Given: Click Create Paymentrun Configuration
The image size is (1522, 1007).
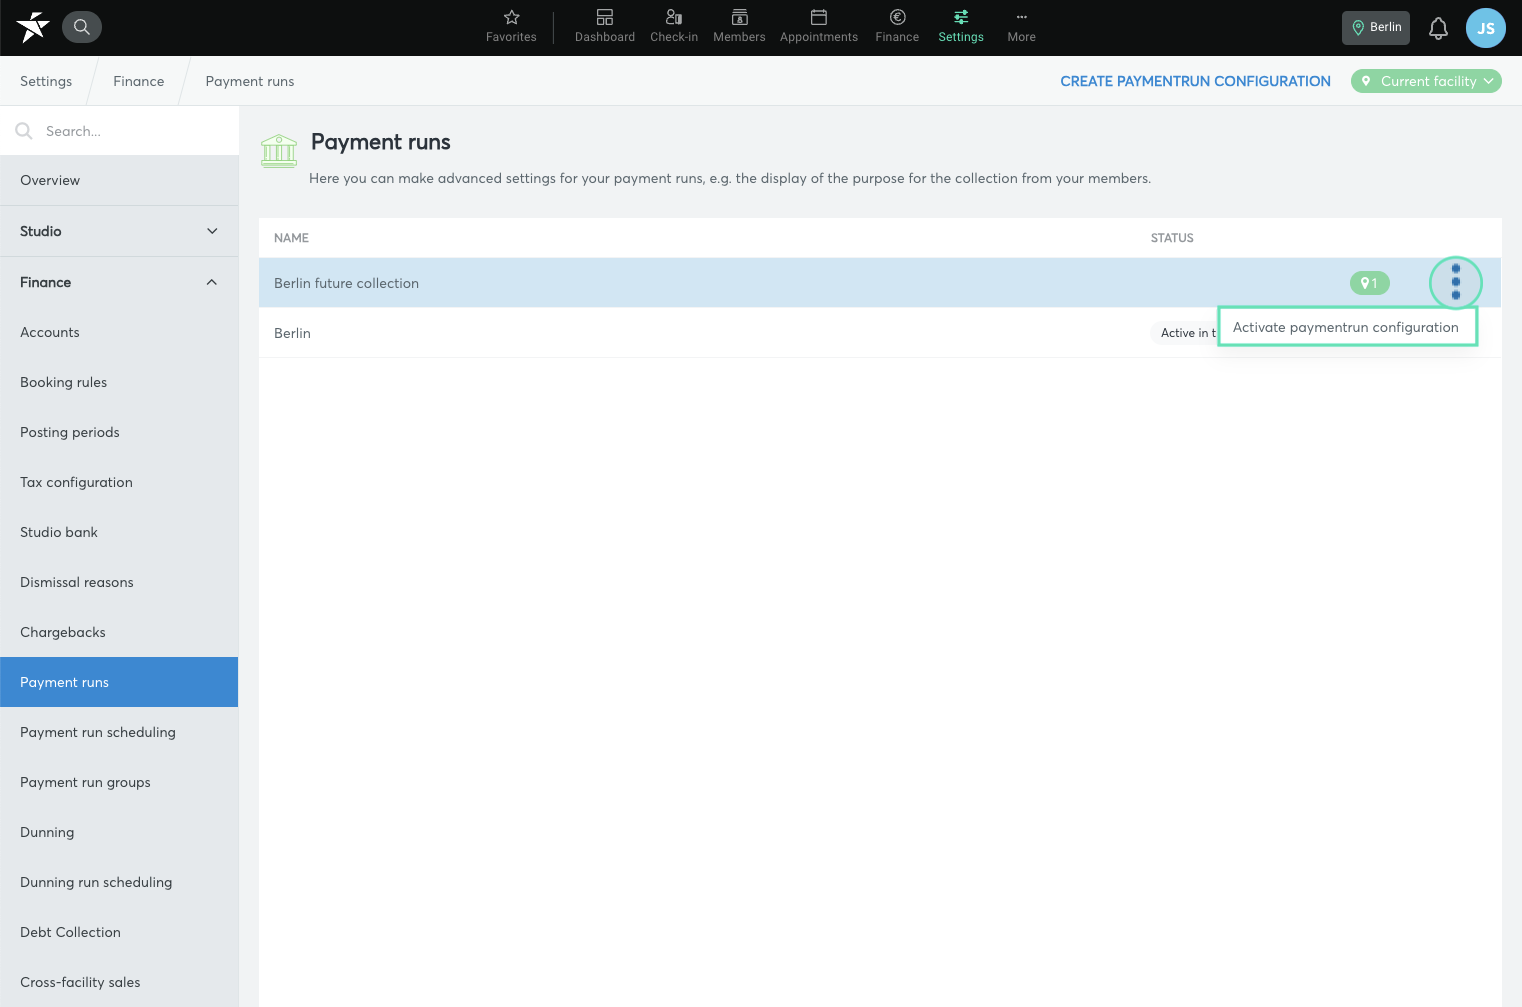Looking at the screenshot, I should (1195, 81).
